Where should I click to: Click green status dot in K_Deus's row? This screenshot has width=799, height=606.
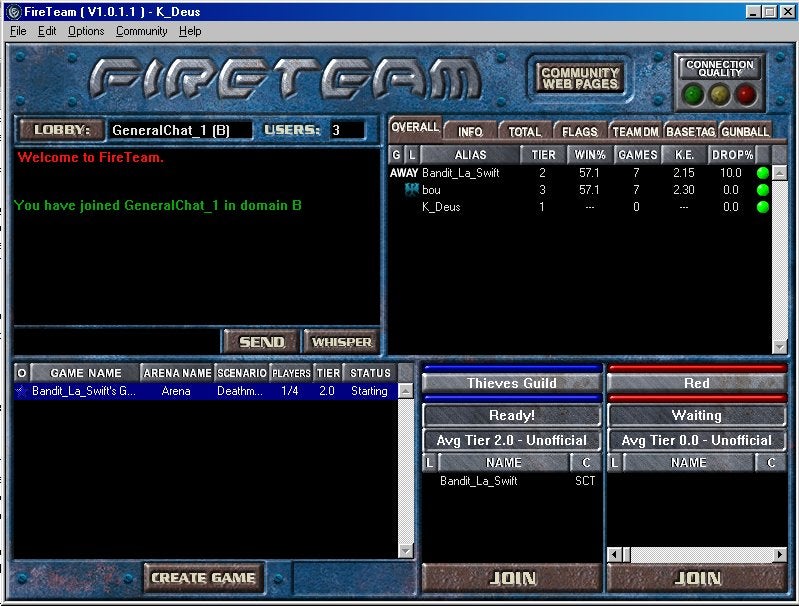click(763, 207)
